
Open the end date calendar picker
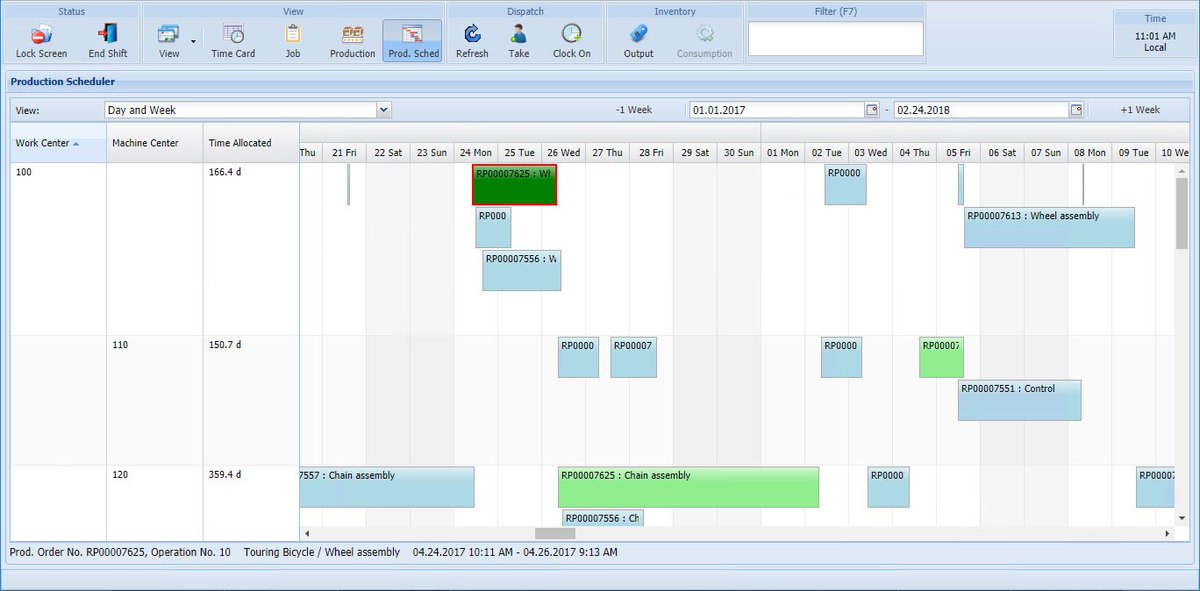pyautogui.click(x=1076, y=110)
